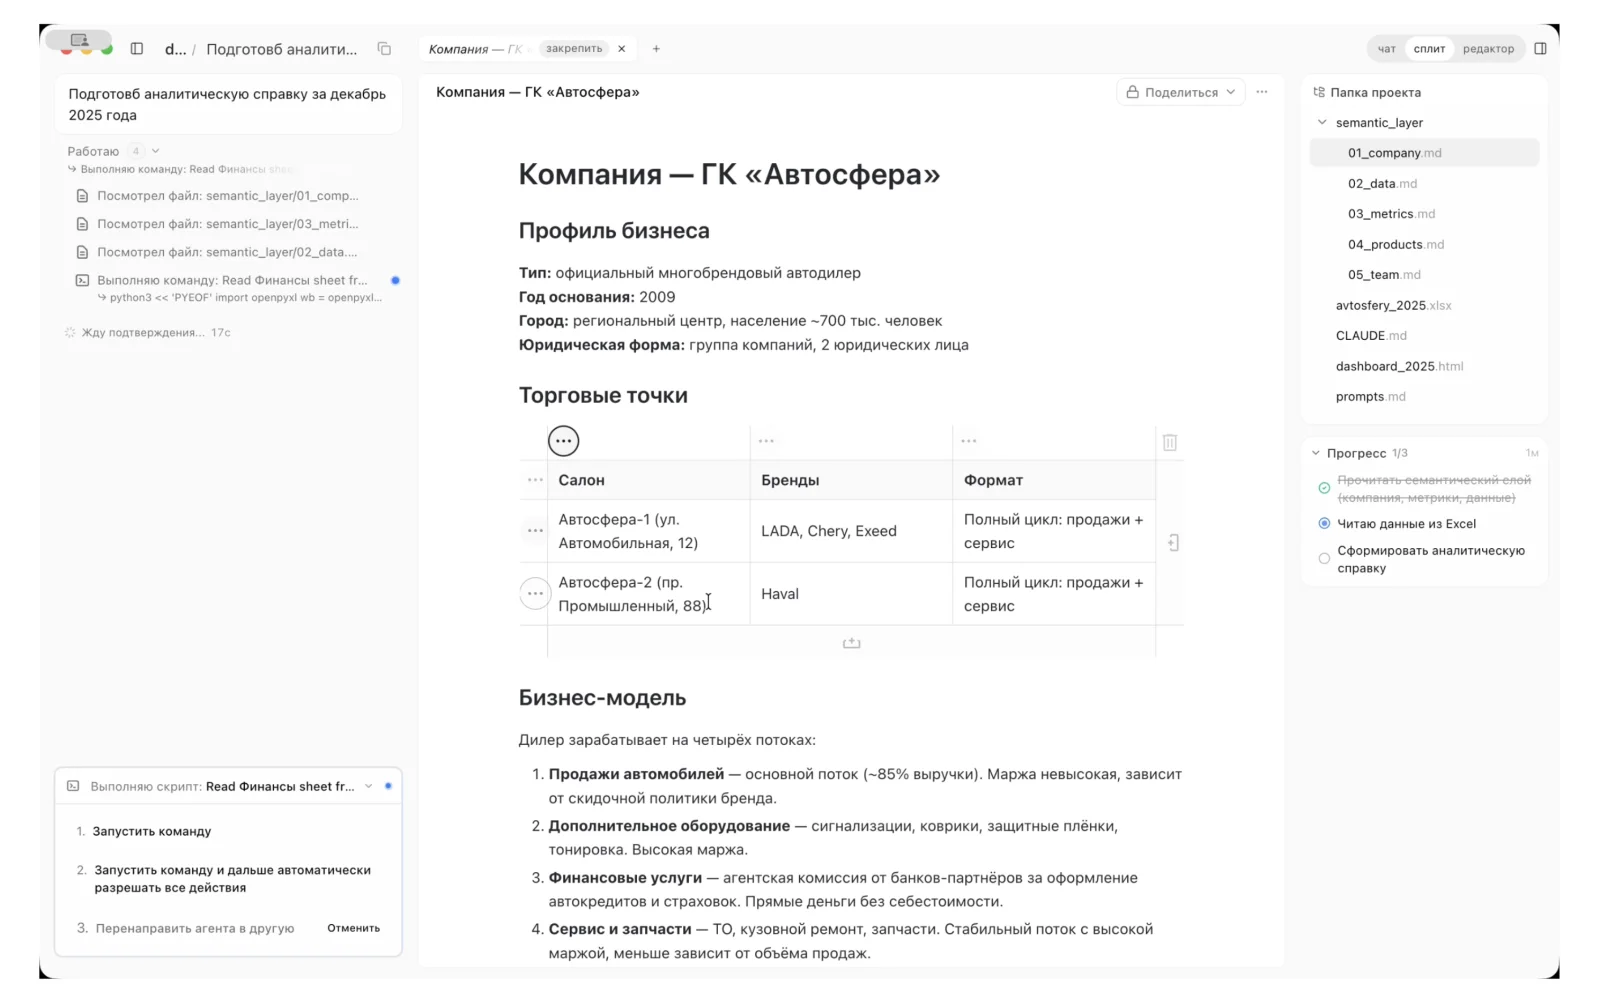Open first column options circled dots
The width and height of the screenshot is (1600, 1005).
point(564,441)
